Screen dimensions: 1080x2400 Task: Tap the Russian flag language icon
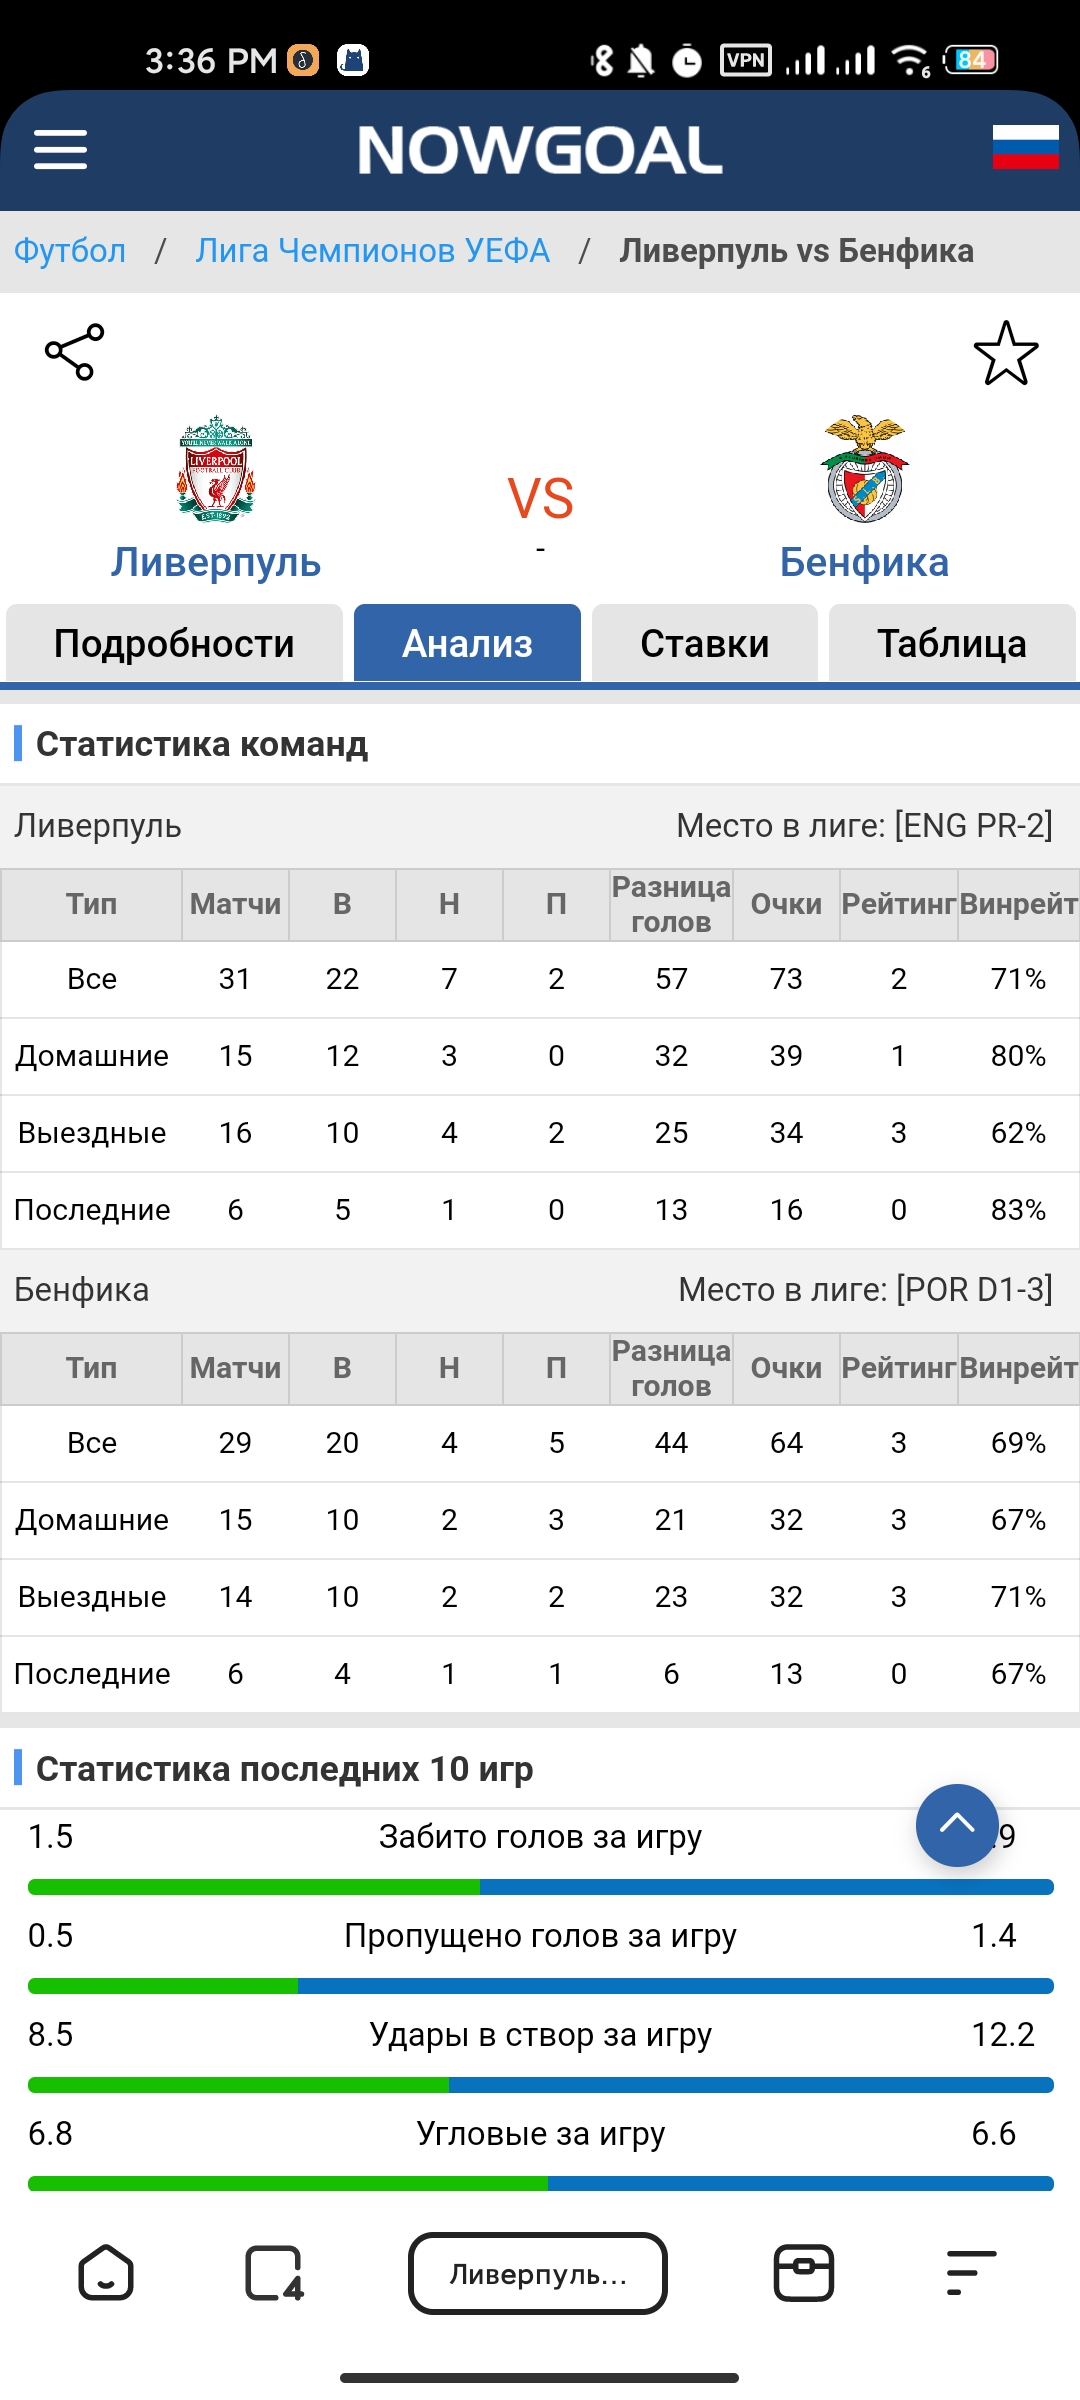pyautogui.click(x=1025, y=147)
